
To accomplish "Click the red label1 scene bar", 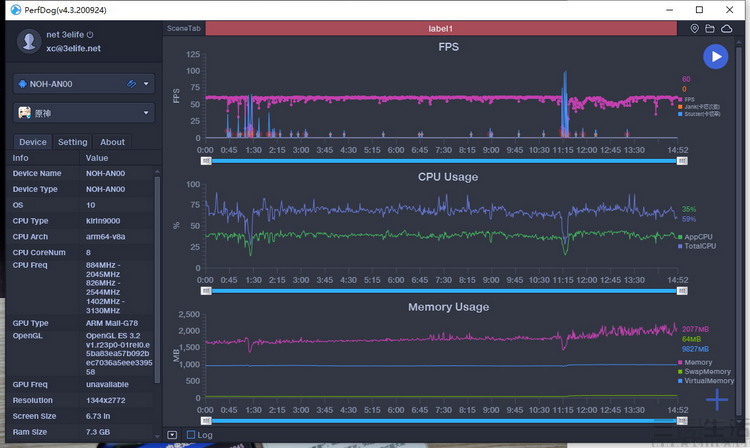I will 441,29.
